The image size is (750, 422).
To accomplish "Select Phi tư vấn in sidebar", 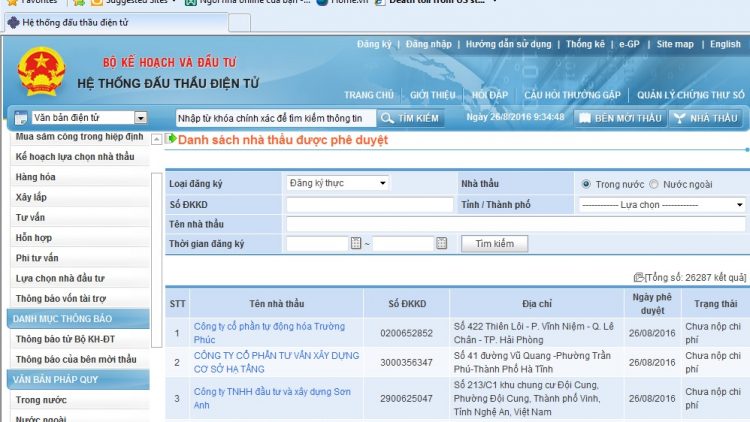I will point(37,258).
